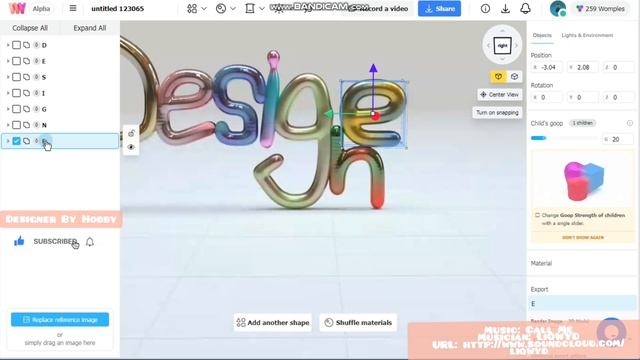Click the view cube 'right' face
Screen dimensions: 640x360
coord(502,45)
